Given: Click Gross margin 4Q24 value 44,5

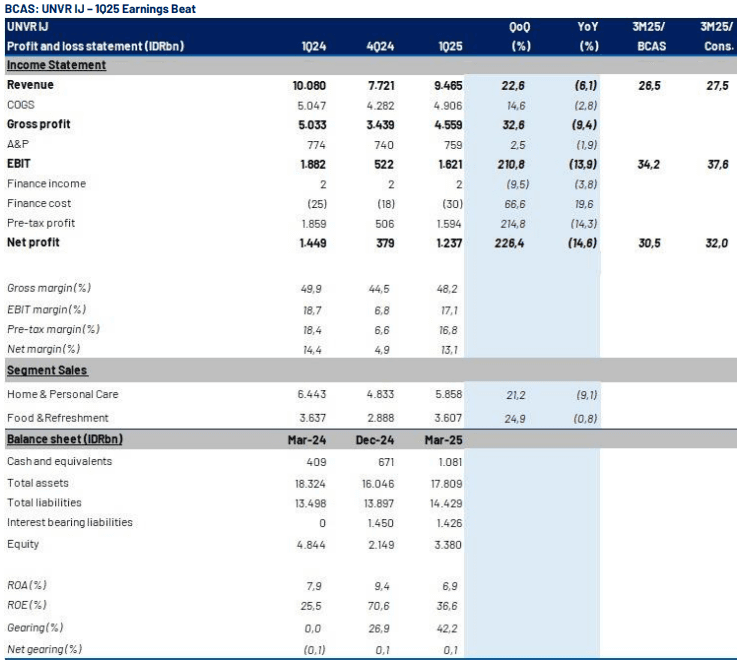Looking at the screenshot, I should coord(379,289).
